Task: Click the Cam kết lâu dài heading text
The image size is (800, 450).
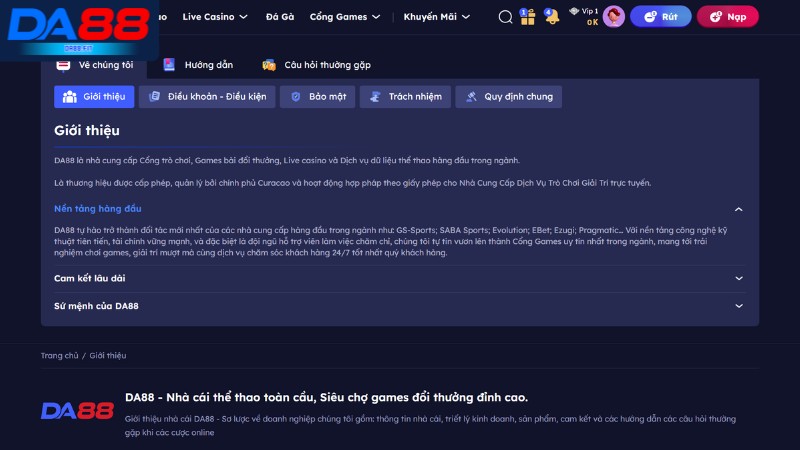Action: (x=90, y=279)
